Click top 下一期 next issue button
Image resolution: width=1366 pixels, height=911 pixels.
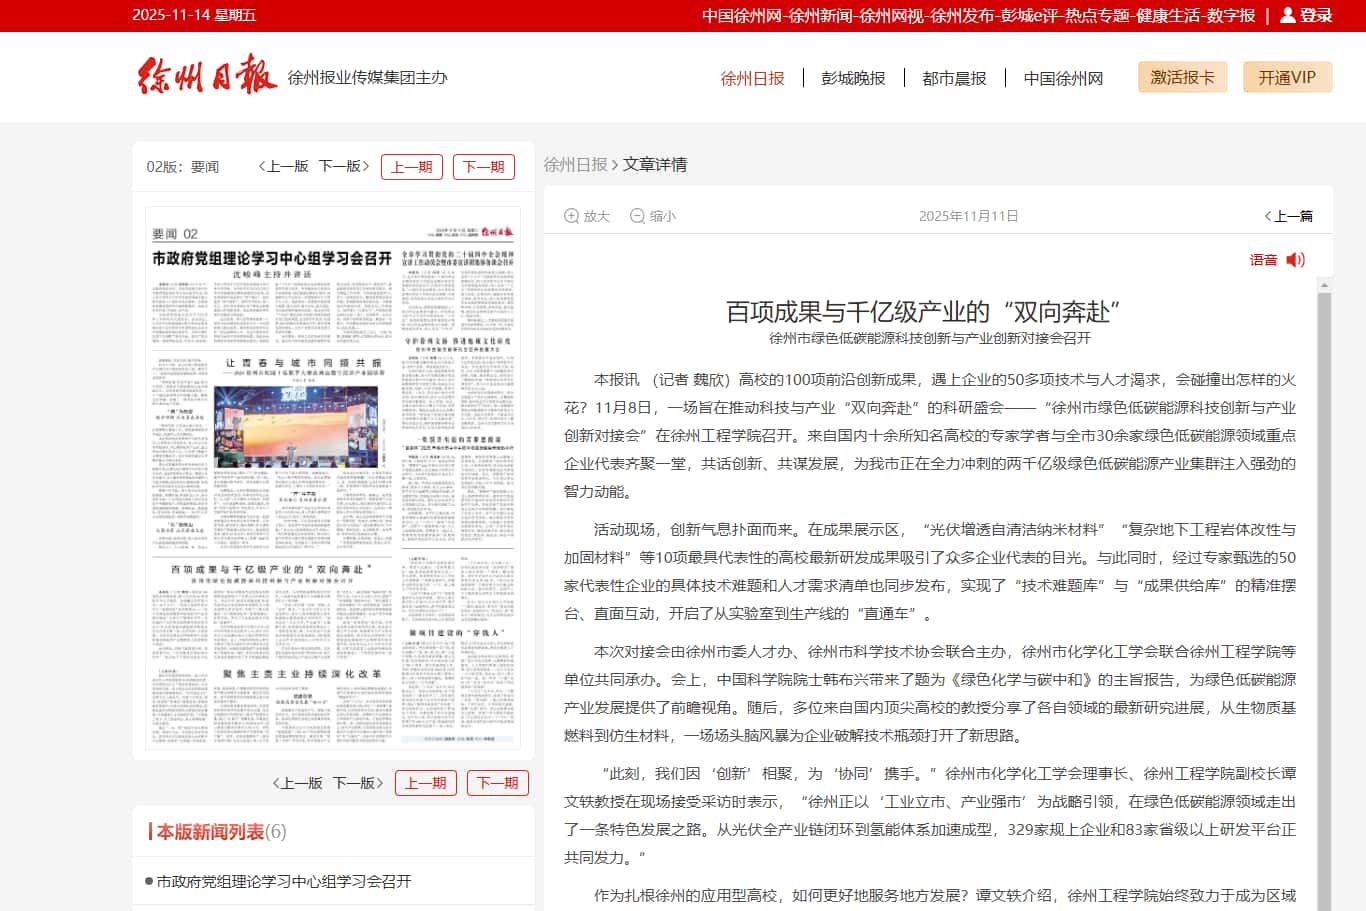coord(483,167)
